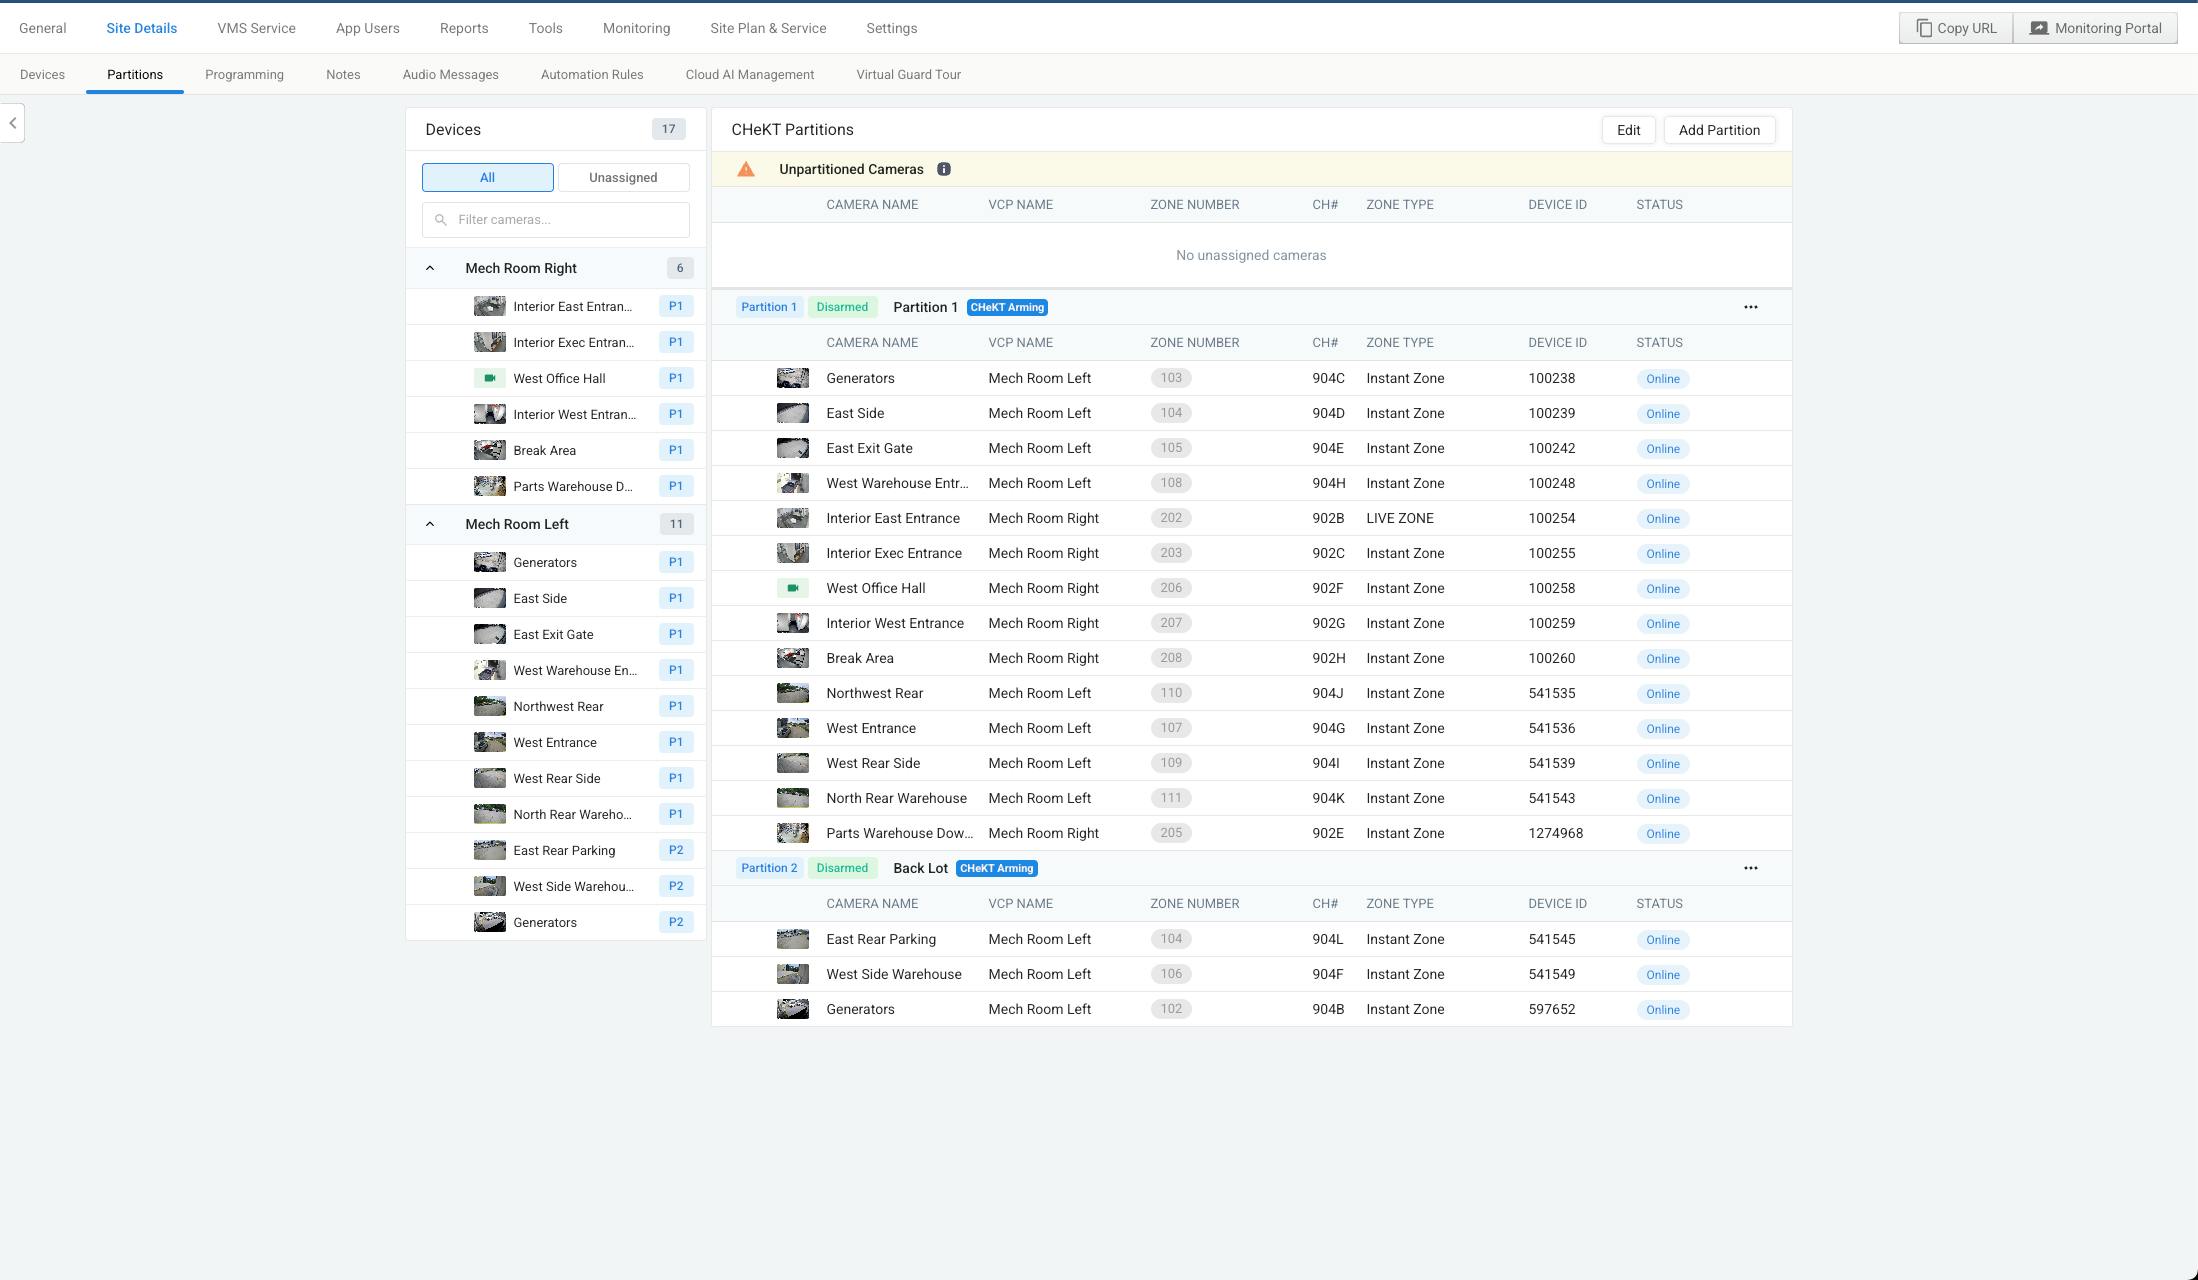Click West Side Warehouse thumbnail in Back Lot

792,974
